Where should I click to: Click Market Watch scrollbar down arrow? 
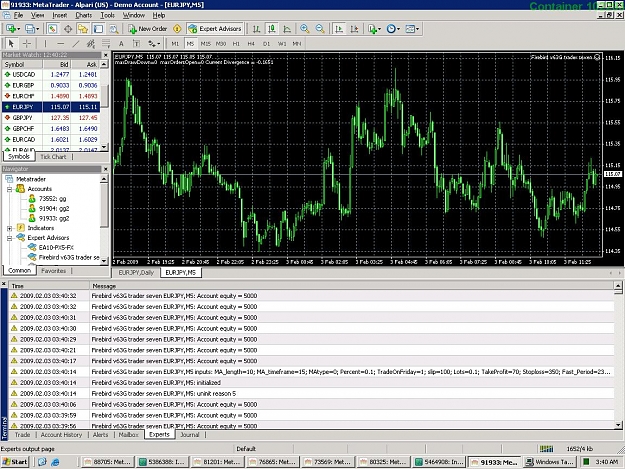tap(104, 147)
